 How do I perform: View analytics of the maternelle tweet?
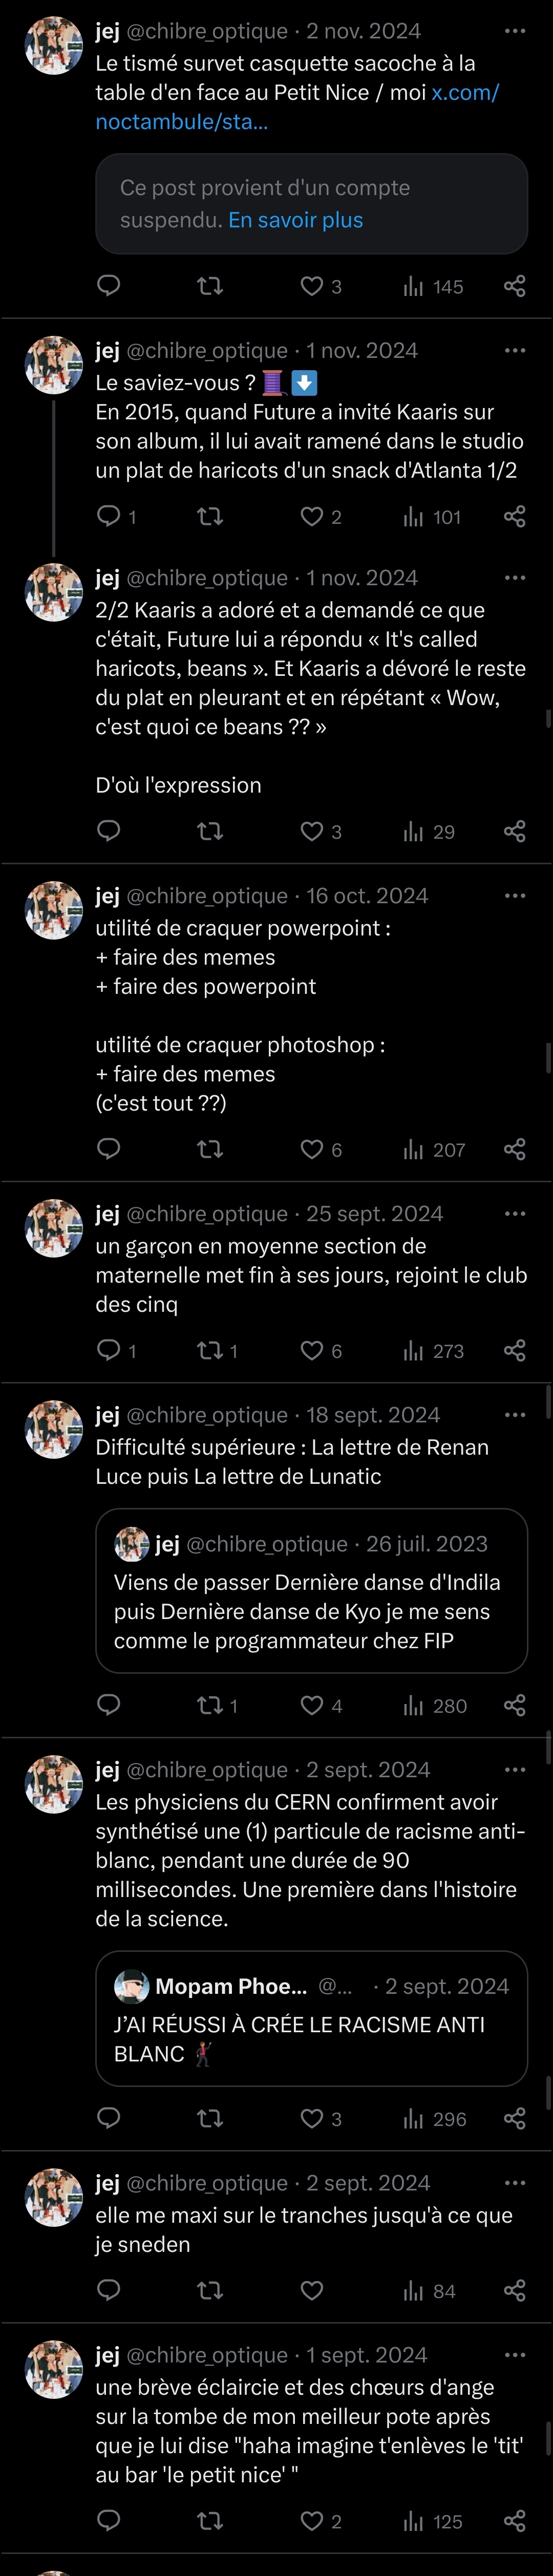click(x=434, y=1351)
